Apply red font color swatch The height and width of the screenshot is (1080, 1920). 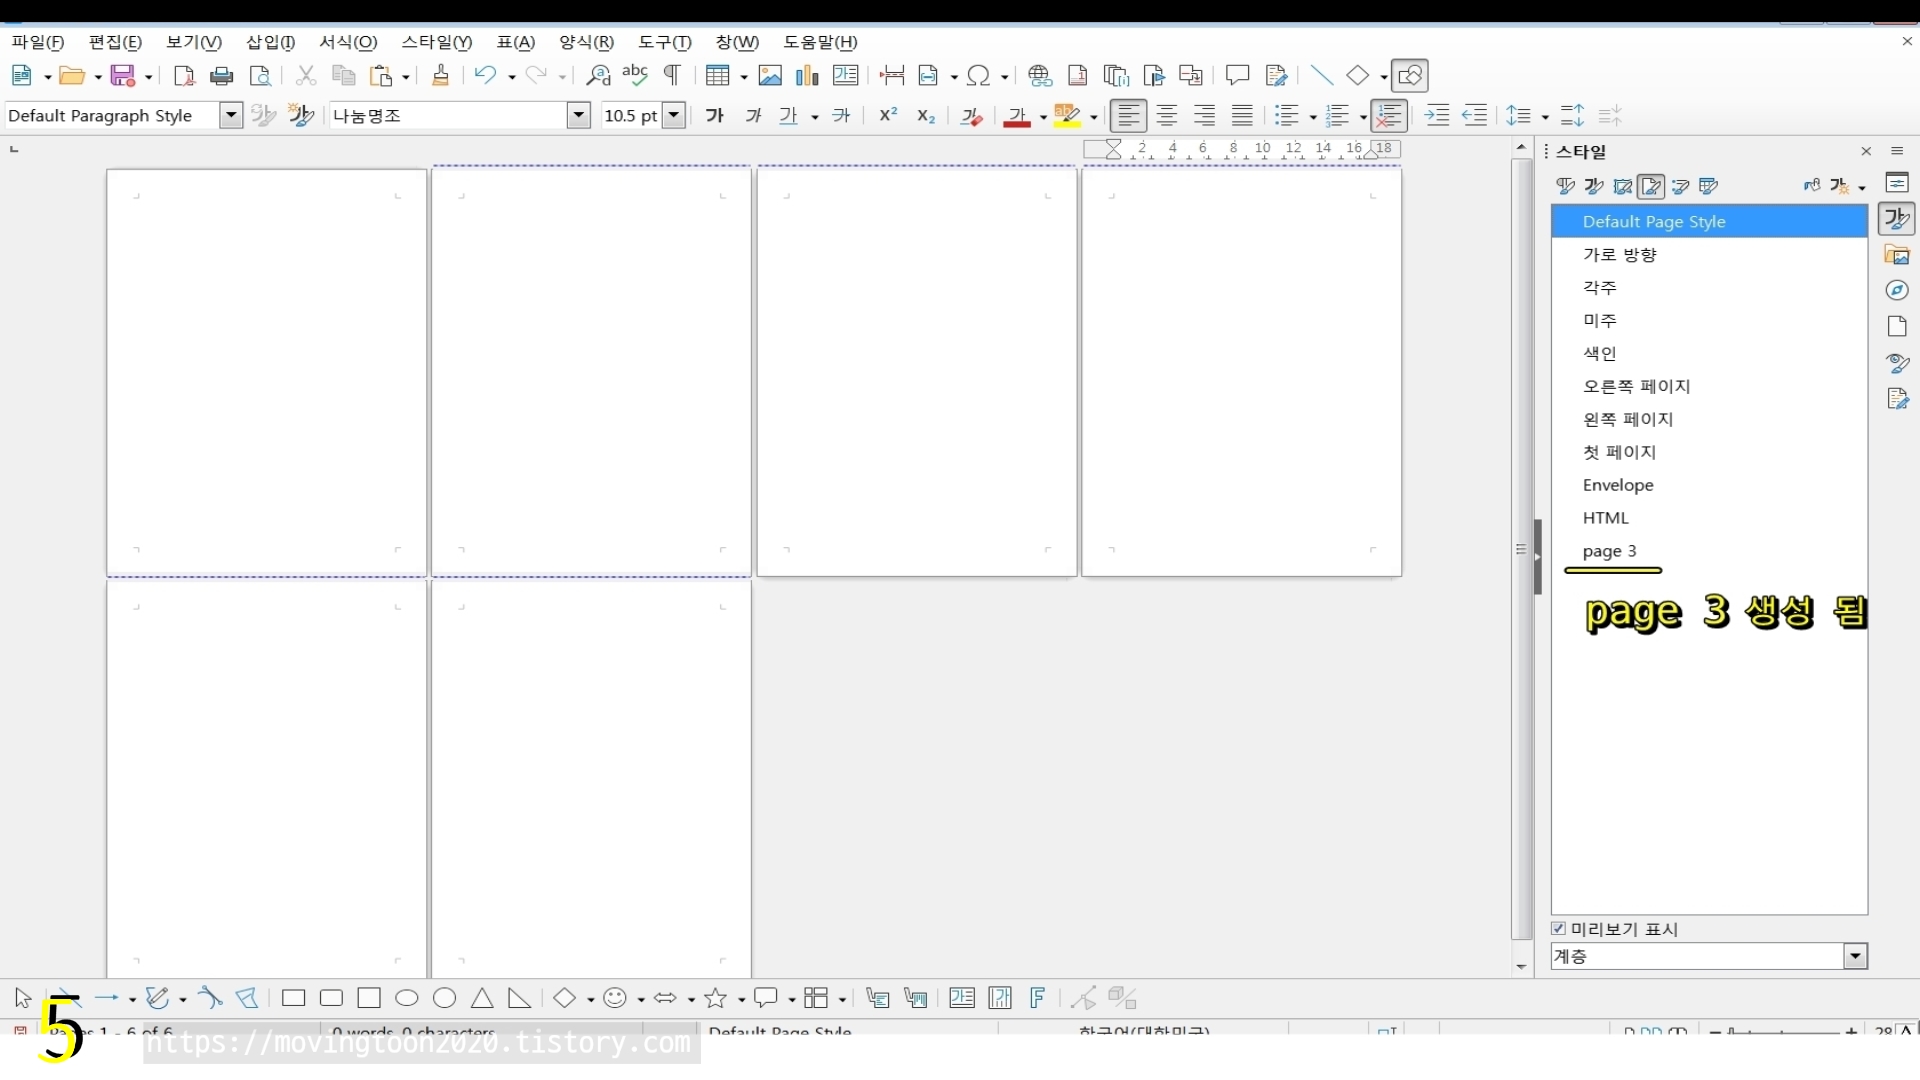pyautogui.click(x=1017, y=116)
